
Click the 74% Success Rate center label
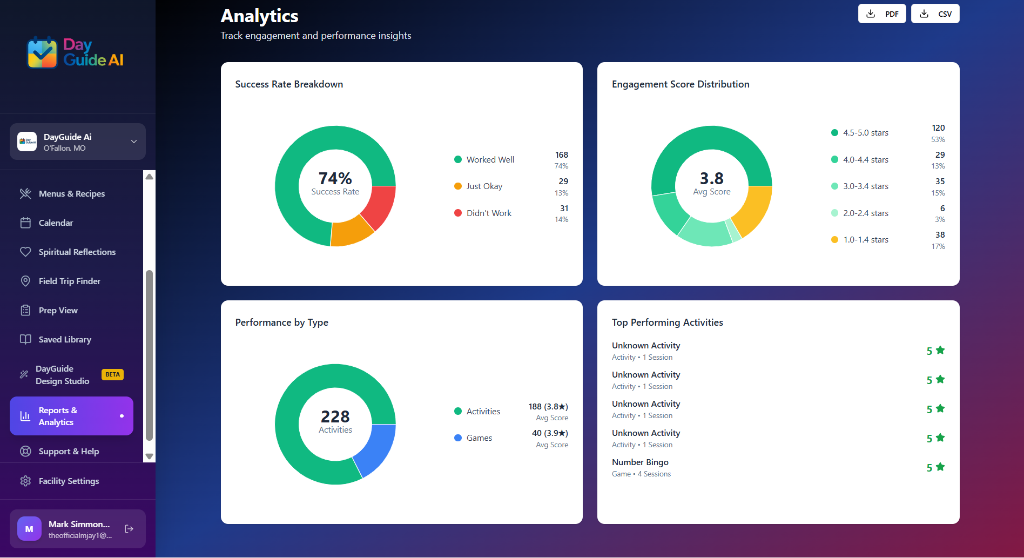coord(335,183)
